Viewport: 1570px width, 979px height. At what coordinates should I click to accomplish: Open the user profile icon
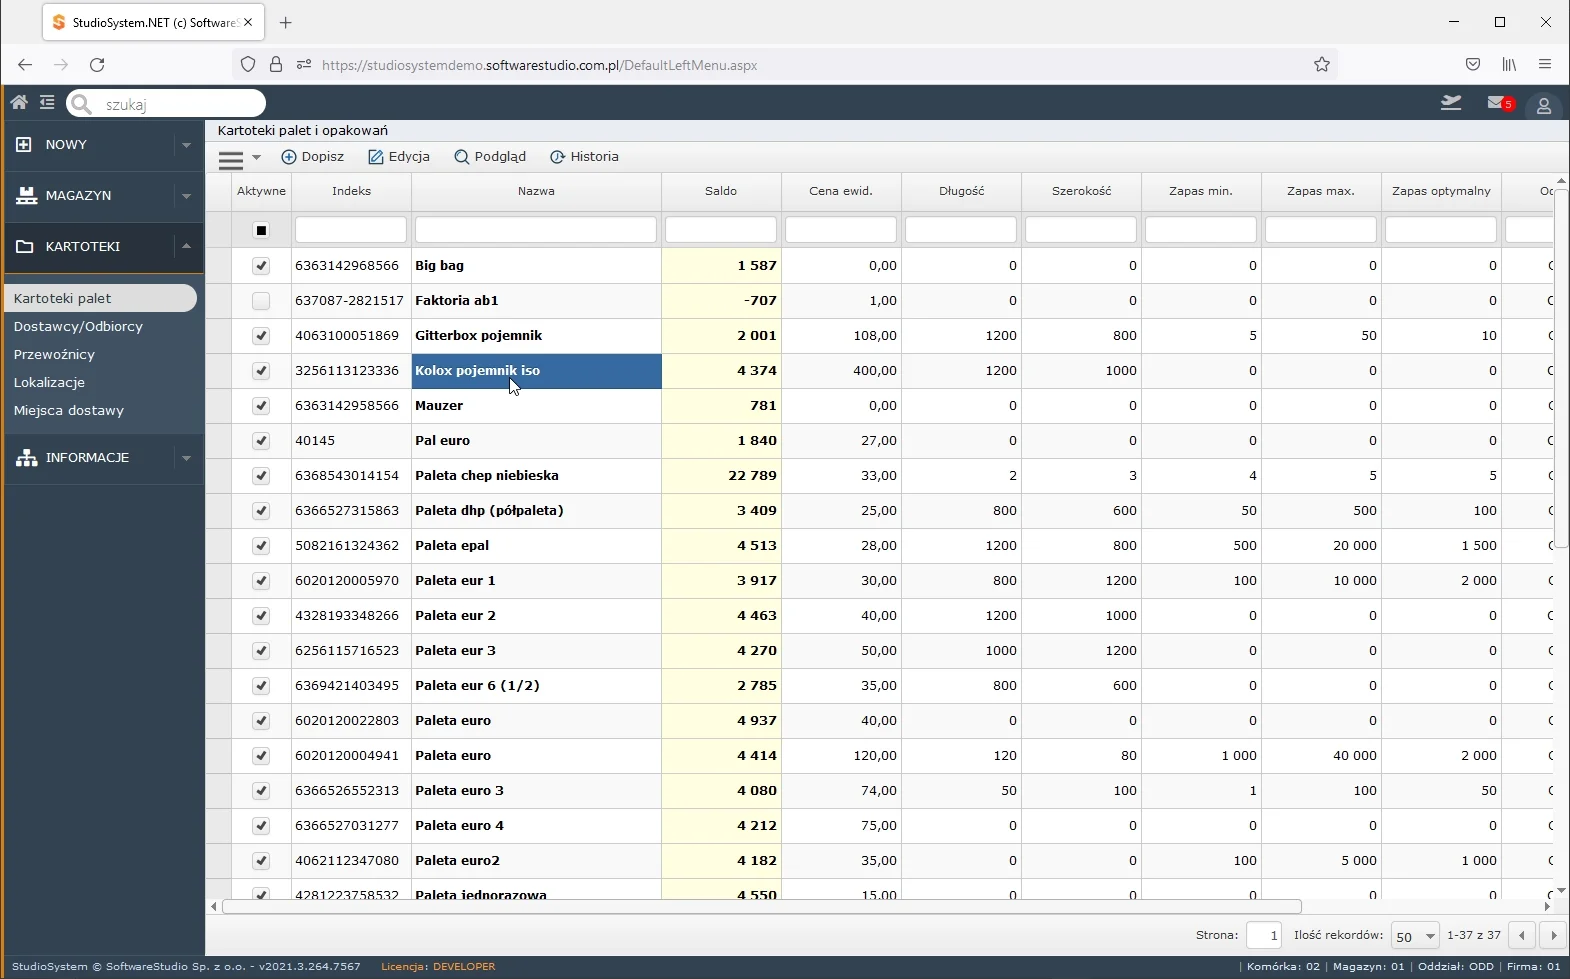coord(1543,105)
